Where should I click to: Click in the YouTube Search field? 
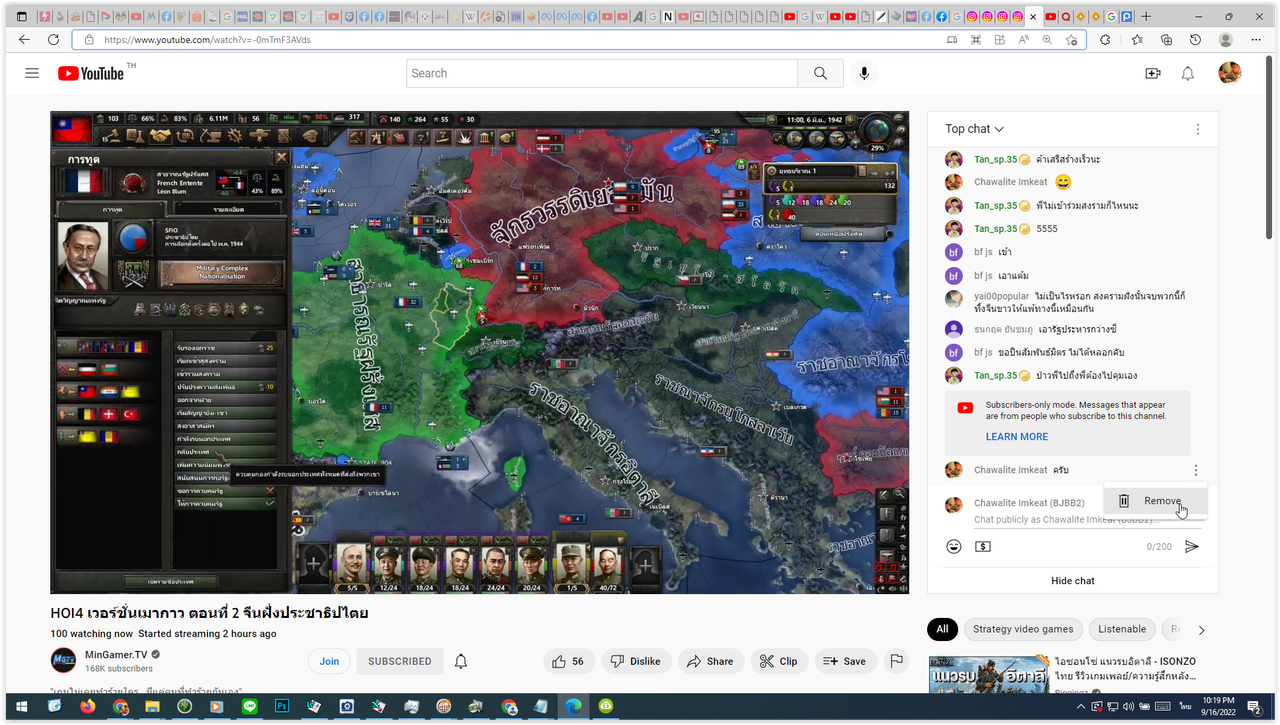pos(602,73)
